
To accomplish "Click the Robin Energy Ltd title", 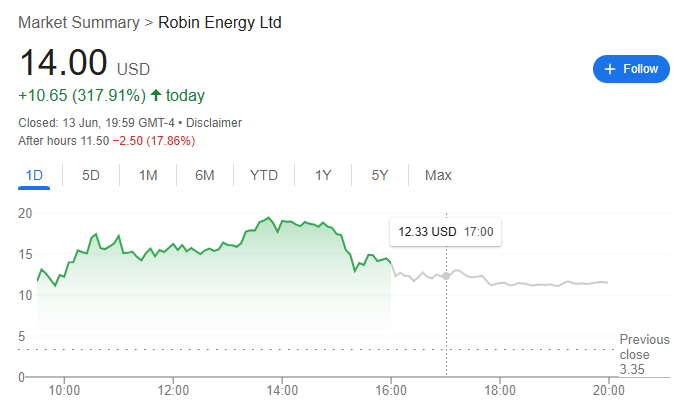I will [220, 22].
